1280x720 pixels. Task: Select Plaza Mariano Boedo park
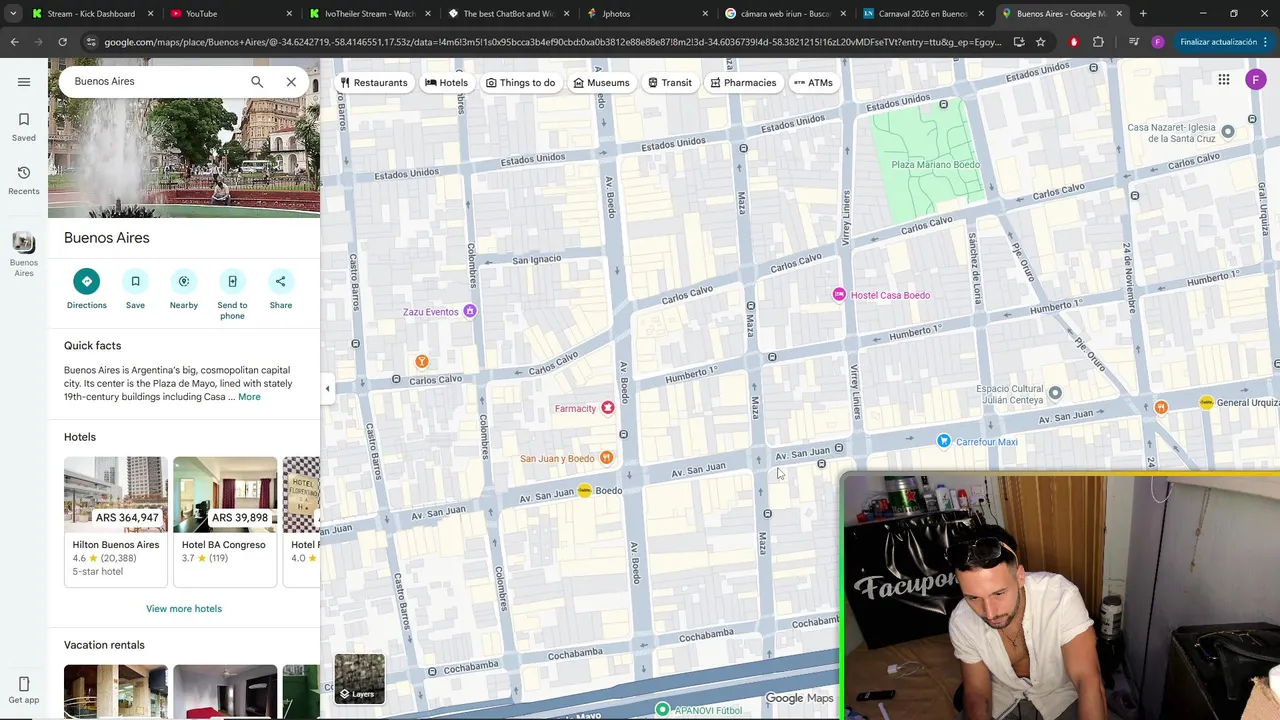(x=935, y=164)
